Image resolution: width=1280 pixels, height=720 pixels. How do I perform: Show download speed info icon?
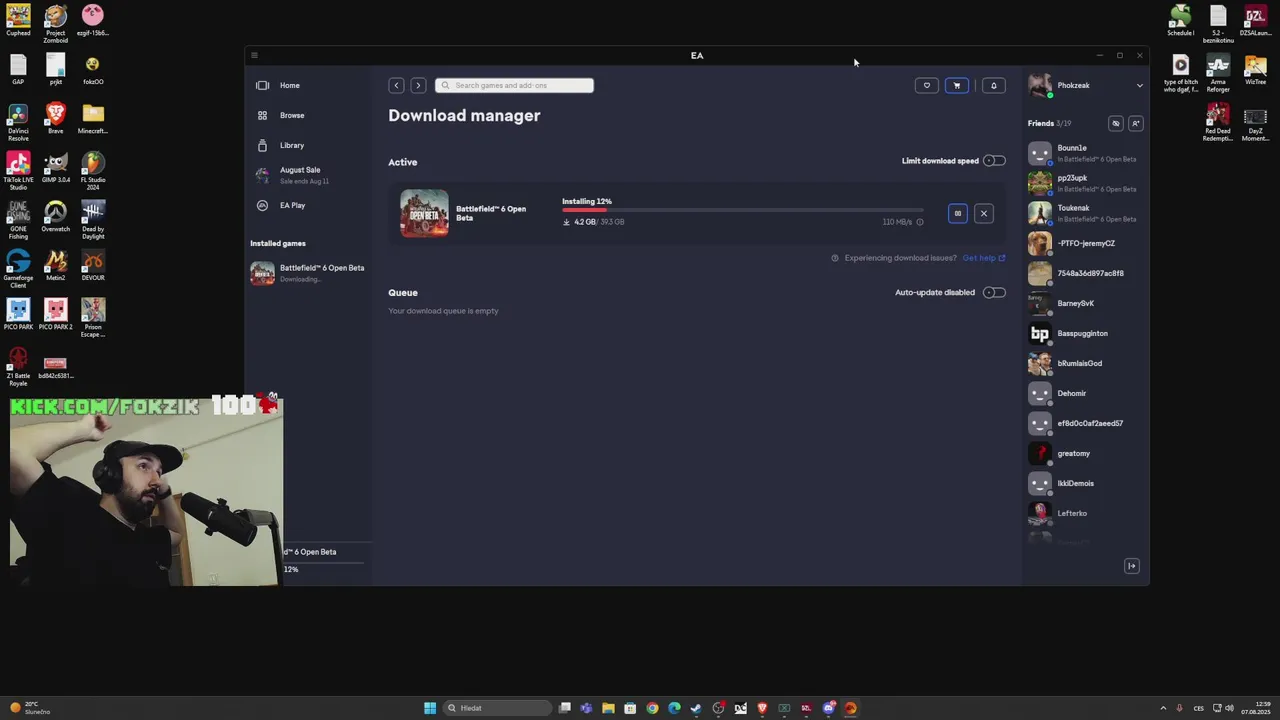click(920, 222)
